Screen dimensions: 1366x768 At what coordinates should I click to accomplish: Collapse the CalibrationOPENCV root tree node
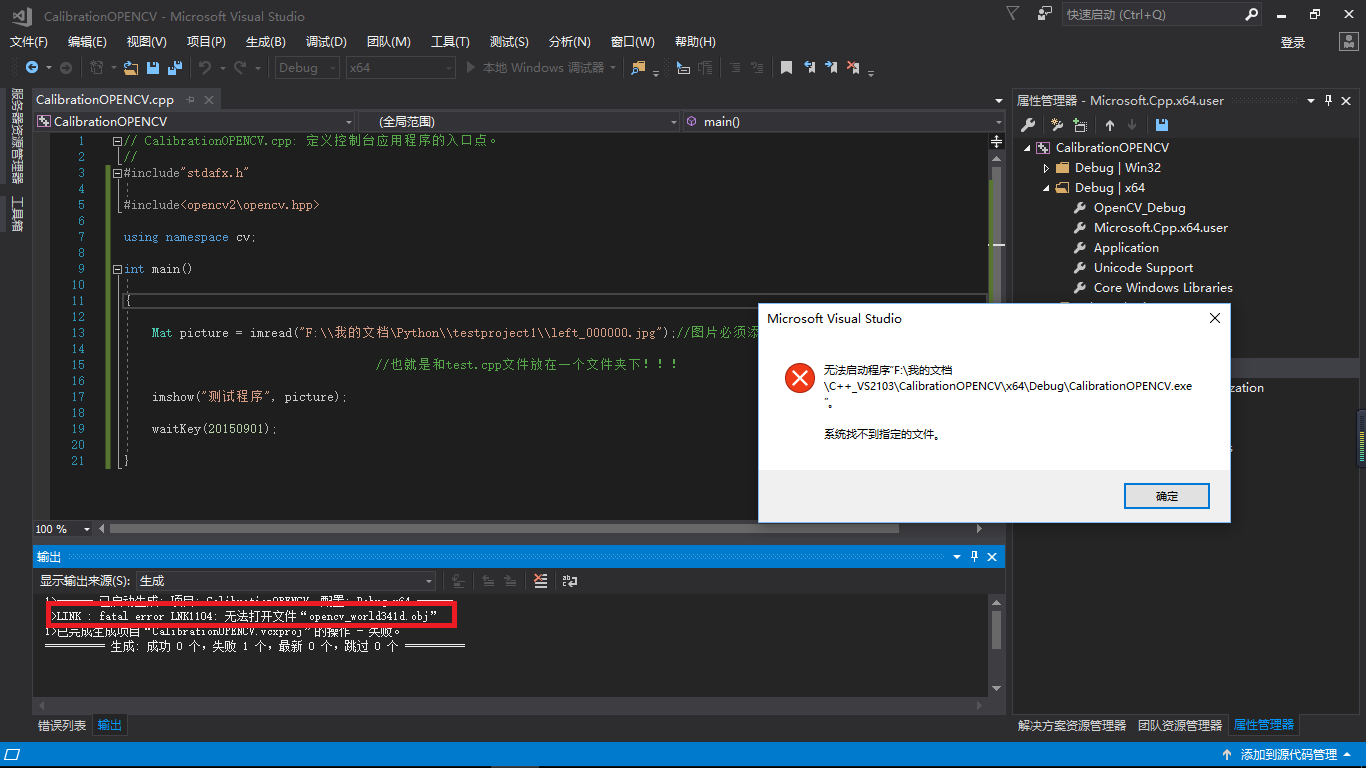coord(1026,148)
